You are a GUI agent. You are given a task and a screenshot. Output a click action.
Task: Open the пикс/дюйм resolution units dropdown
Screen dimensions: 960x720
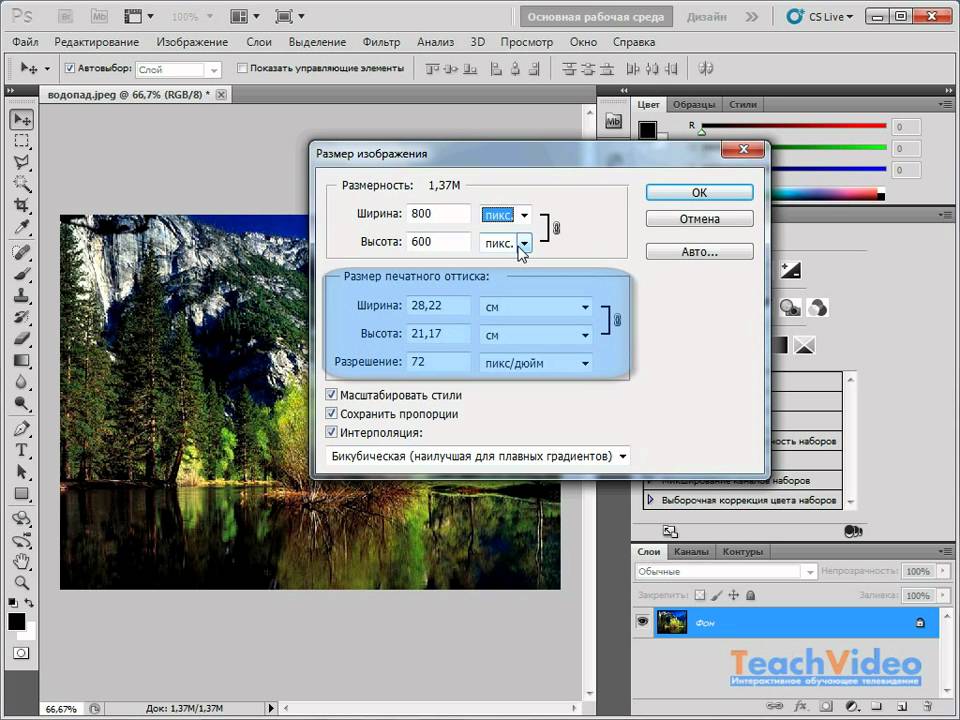[x=536, y=363]
